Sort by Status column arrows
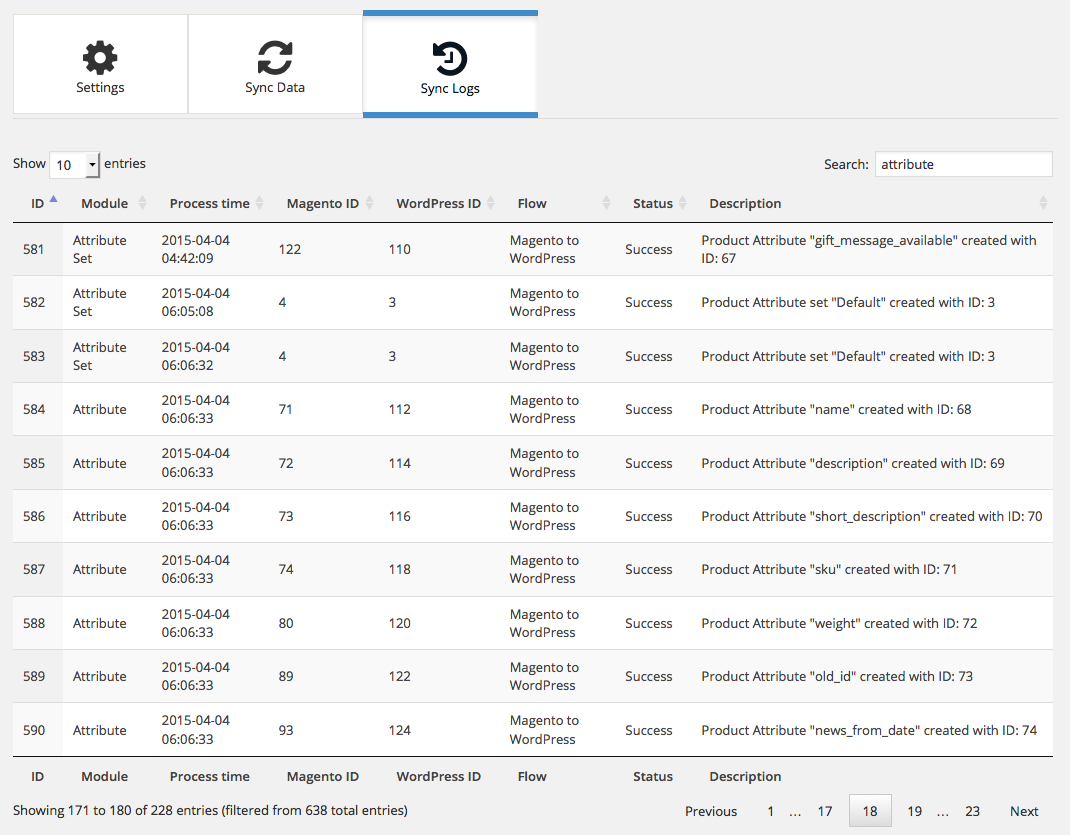The width and height of the screenshot is (1070, 835). coord(682,203)
